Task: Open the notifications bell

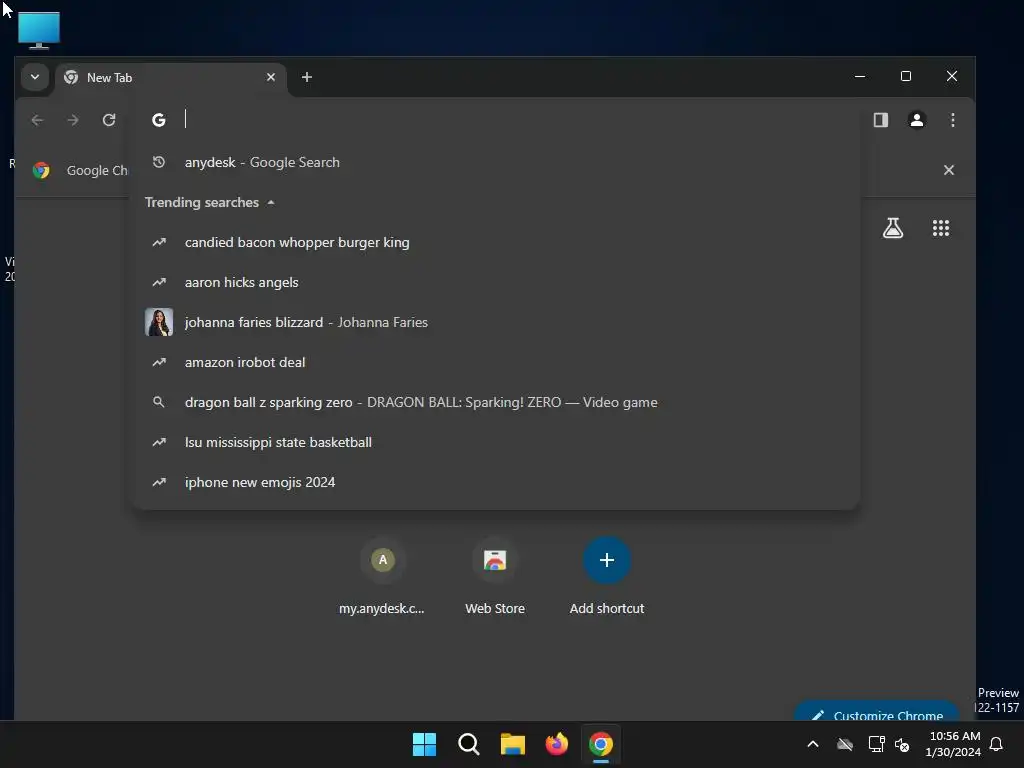Action: (997, 744)
